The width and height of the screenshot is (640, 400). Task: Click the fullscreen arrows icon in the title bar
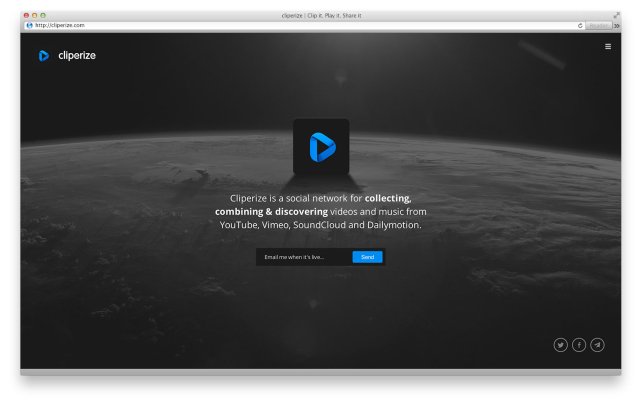(616, 15)
